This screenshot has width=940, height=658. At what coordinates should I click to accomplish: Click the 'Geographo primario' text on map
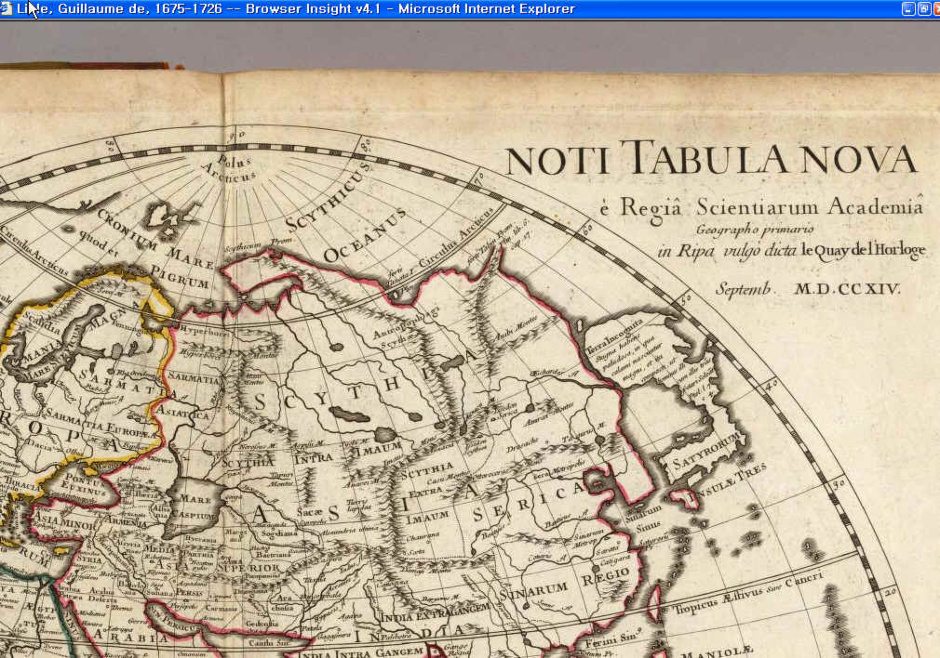[755, 229]
